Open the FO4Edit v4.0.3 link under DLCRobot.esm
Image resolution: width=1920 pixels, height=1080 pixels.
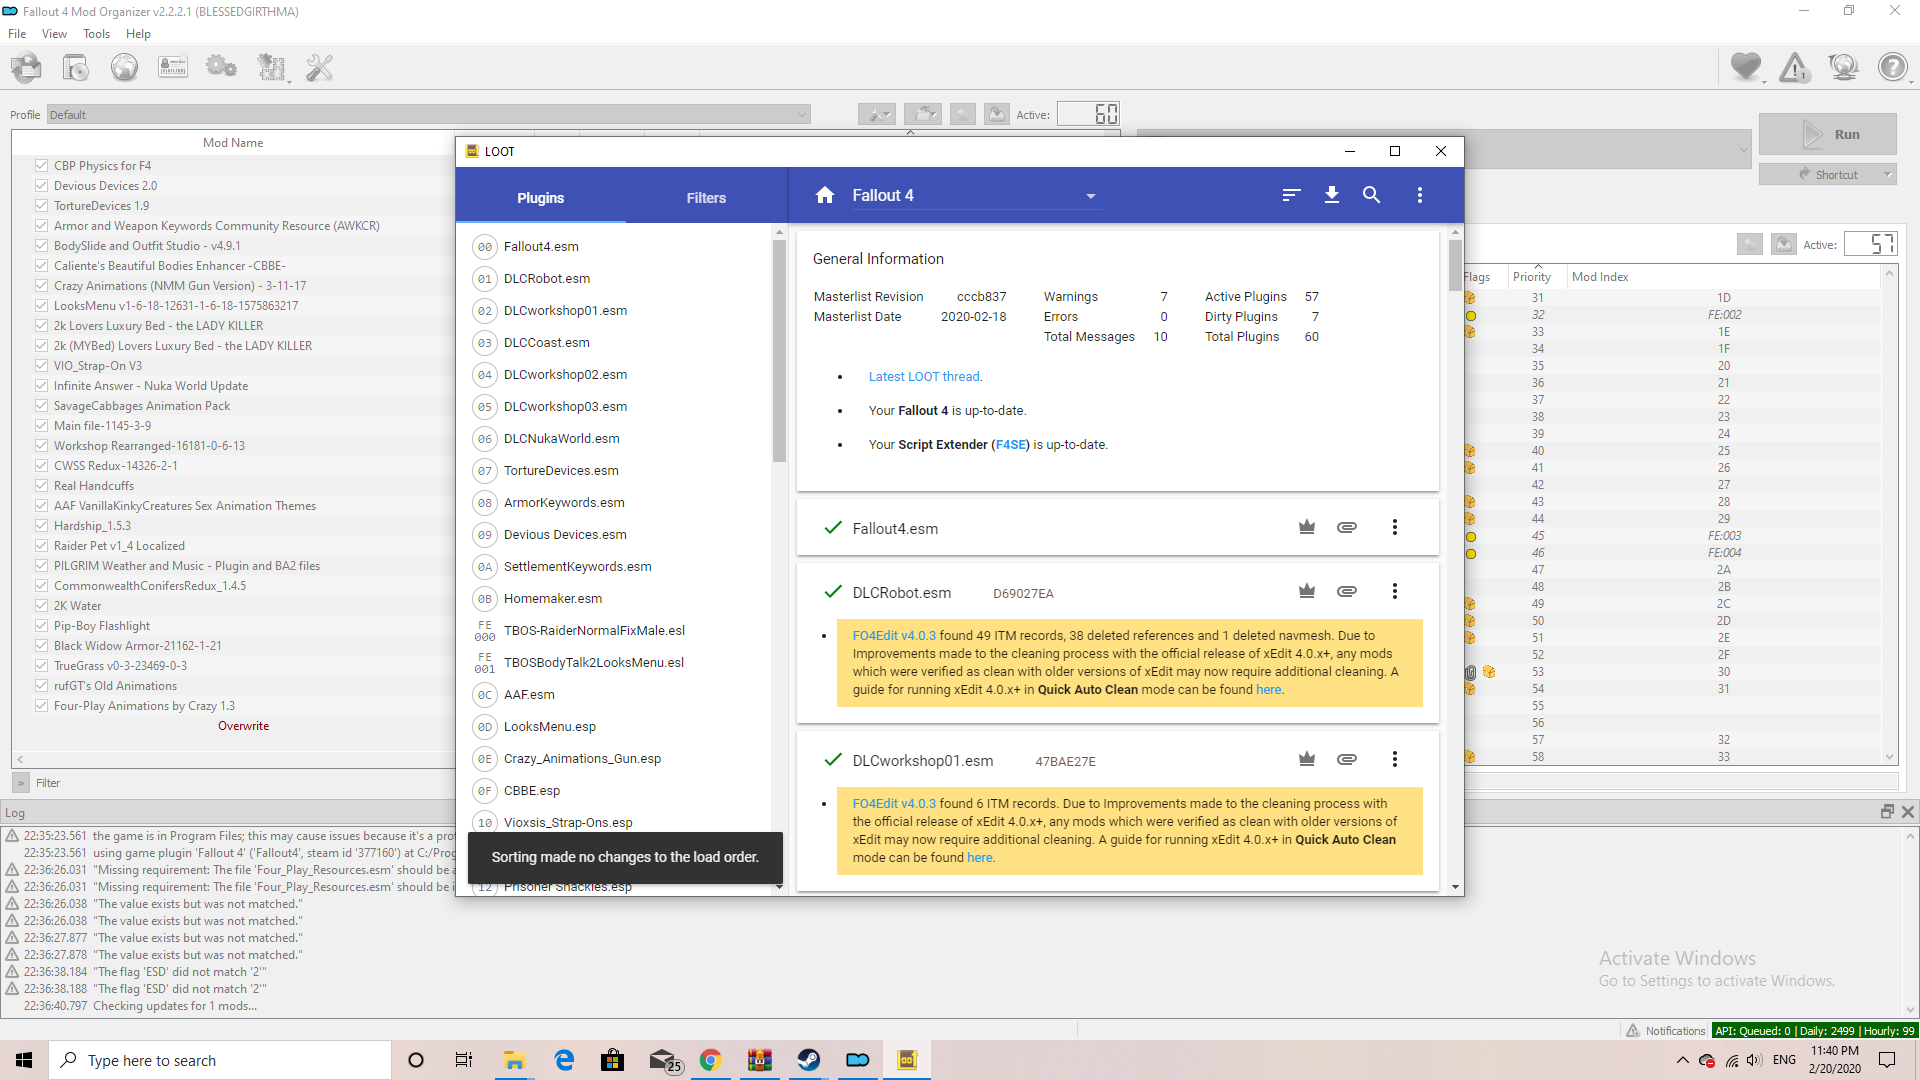point(894,636)
